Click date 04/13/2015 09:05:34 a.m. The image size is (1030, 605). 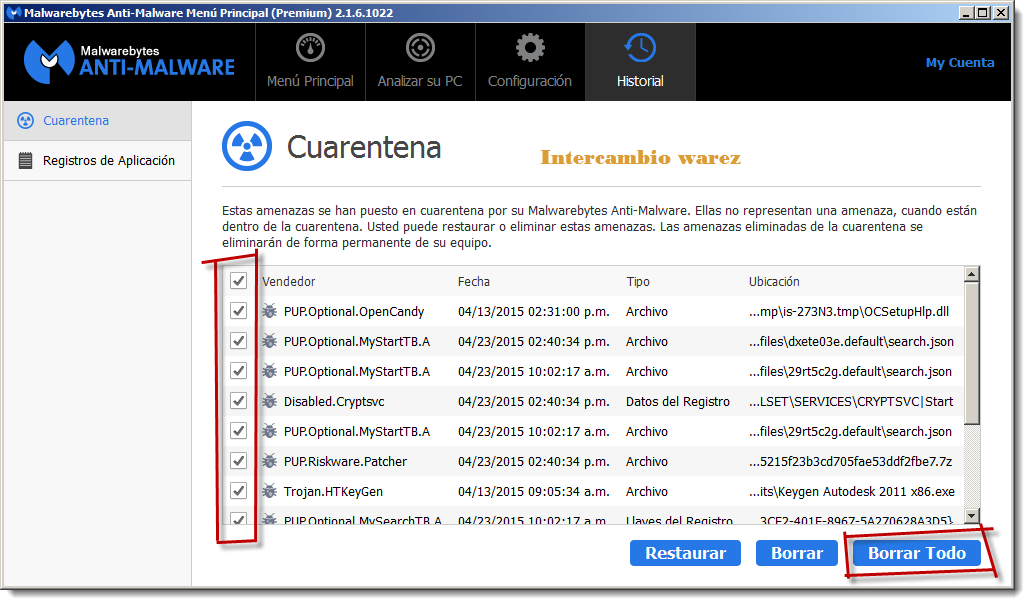pyautogui.click(x=533, y=491)
